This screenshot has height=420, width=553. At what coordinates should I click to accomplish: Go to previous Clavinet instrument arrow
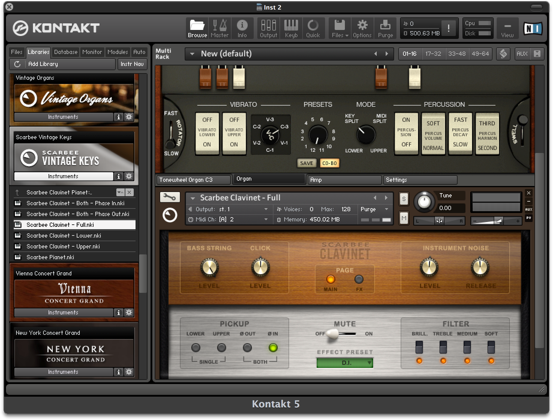pyautogui.click(x=375, y=198)
